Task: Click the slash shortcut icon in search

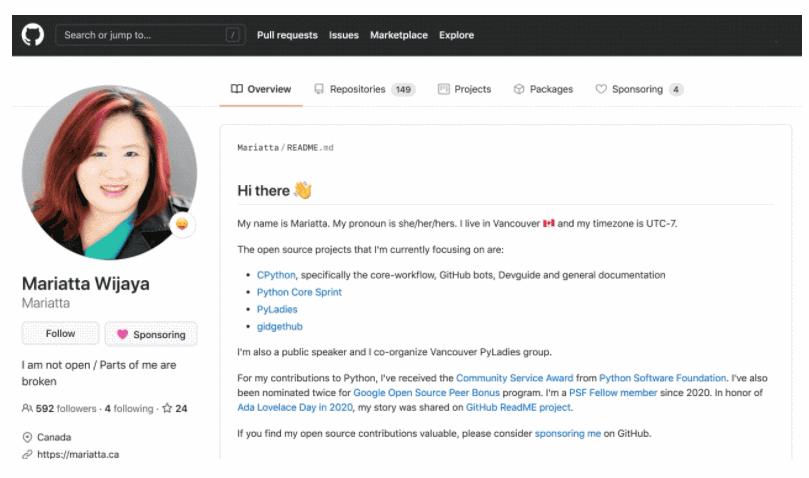Action: pyautogui.click(x=232, y=35)
